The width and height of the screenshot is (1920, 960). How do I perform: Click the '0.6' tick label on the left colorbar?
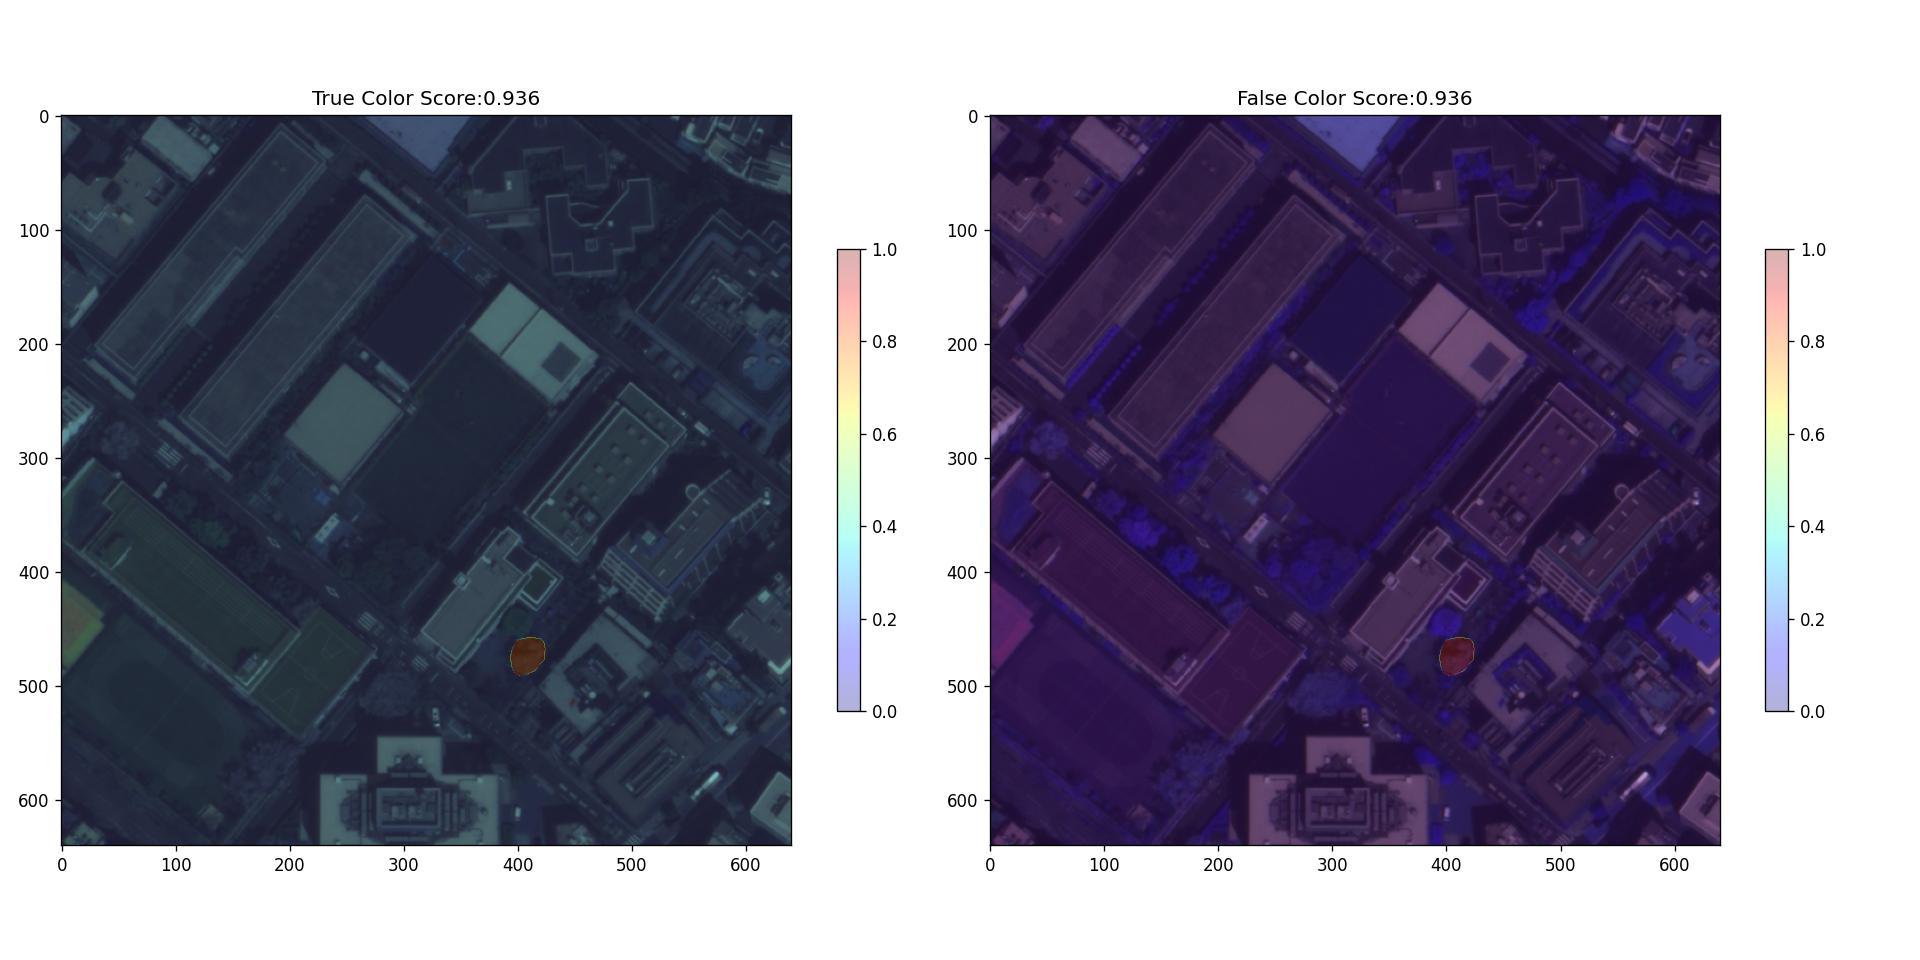click(x=884, y=435)
